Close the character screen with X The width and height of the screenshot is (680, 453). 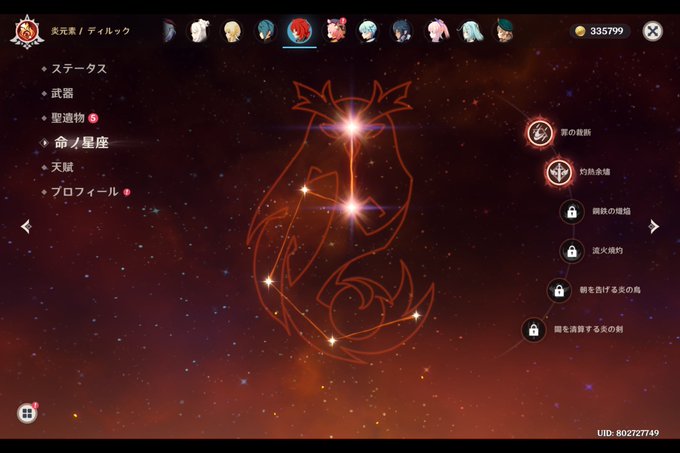(x=652, y=31)
